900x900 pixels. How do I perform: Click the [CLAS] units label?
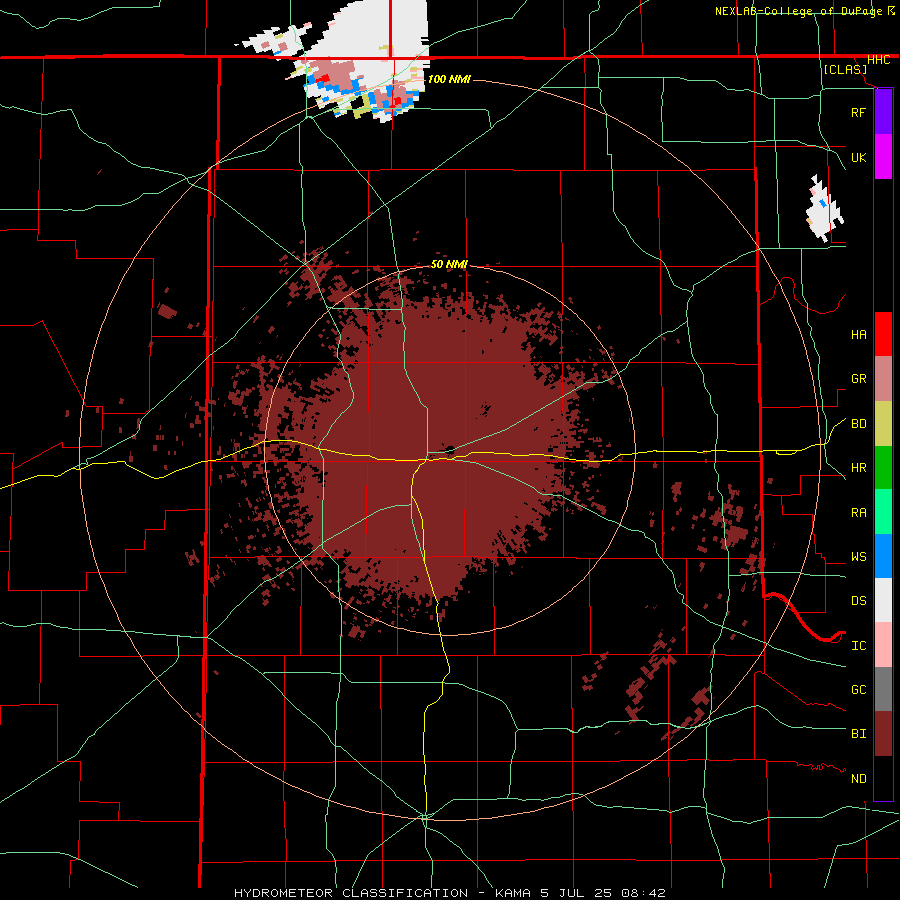point(845,70)
